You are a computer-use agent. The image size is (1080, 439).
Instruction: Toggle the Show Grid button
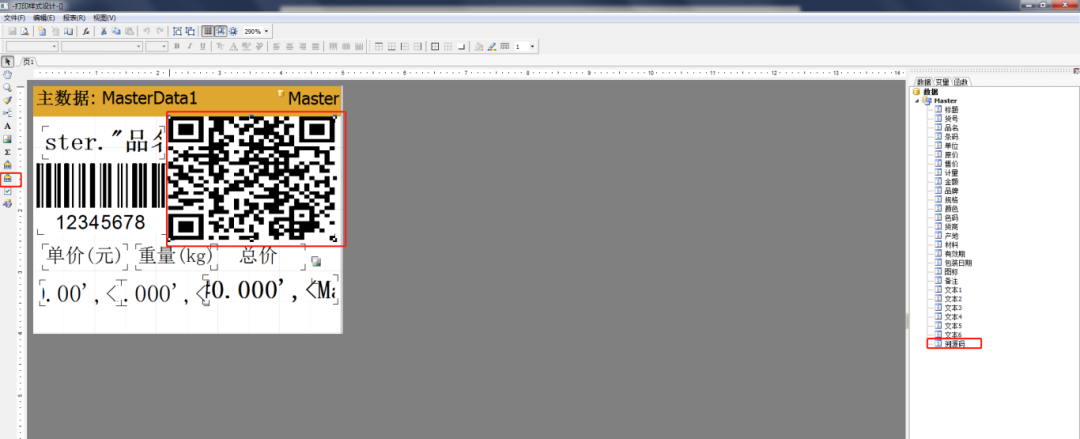click(x=207, y=32)
